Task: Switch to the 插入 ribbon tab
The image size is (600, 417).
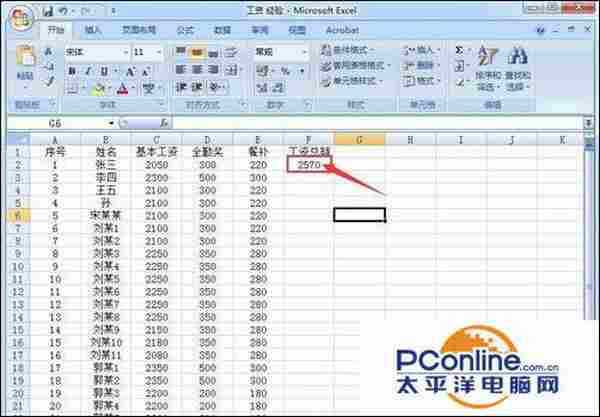Action: [x=93, y=30]
